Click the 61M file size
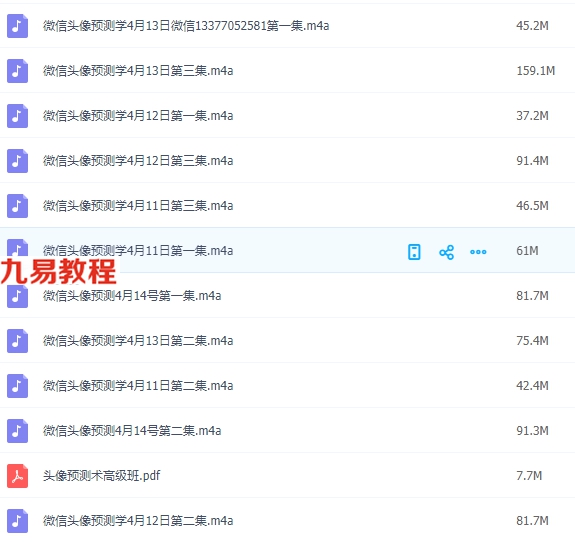 coord(527,251)
